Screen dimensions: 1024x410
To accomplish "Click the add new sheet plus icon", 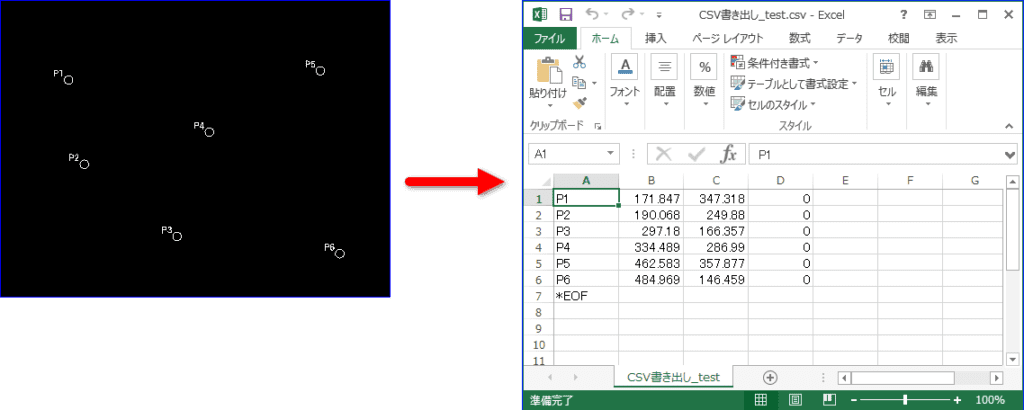I will (769, 377).
